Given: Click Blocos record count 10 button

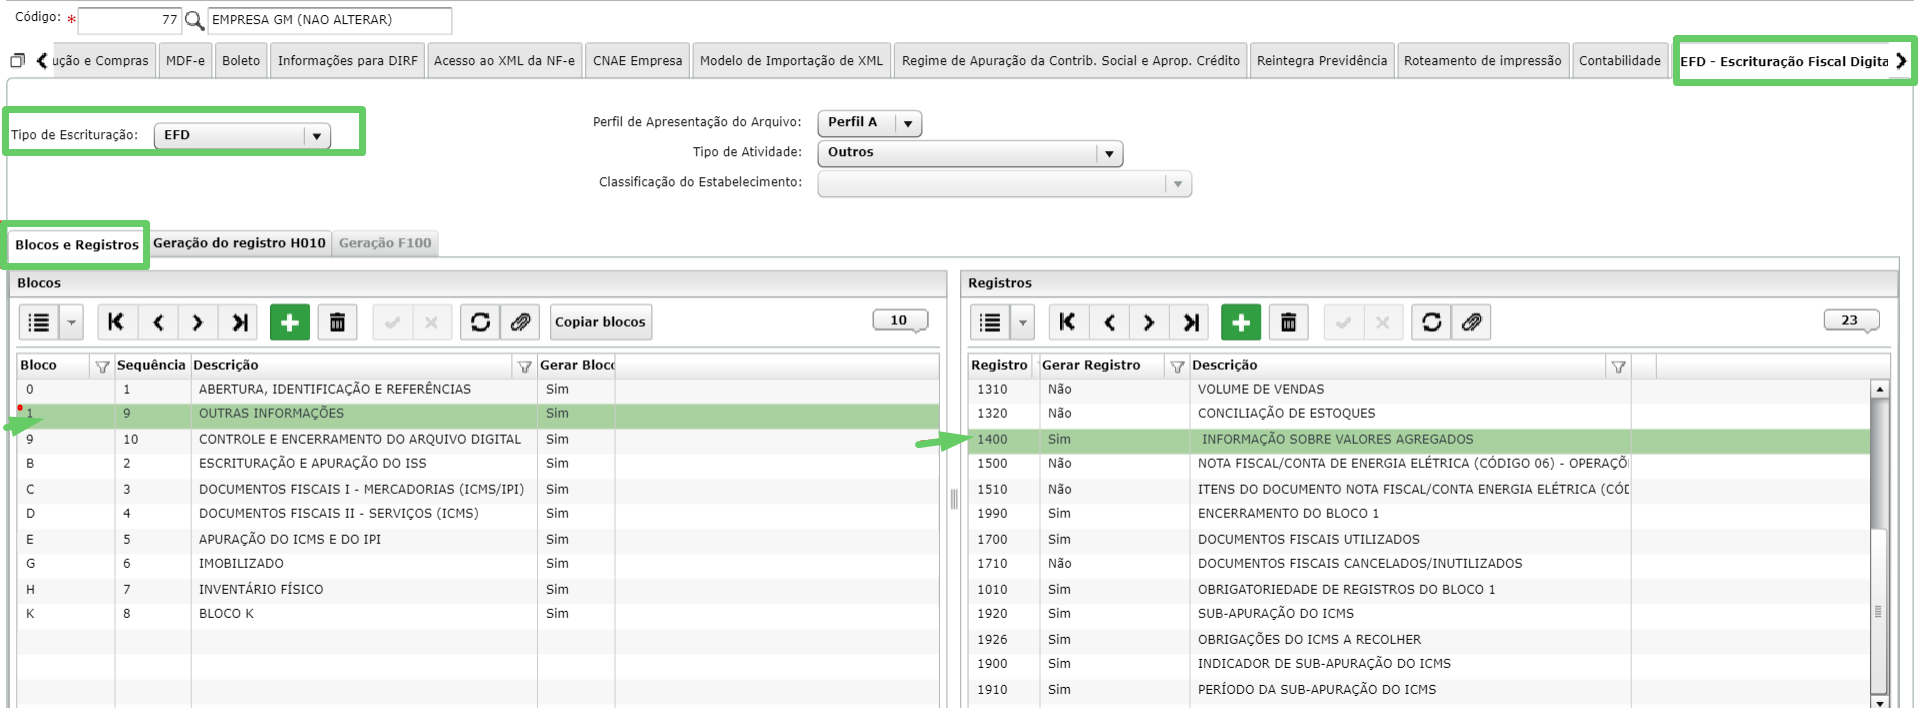Looking at the screenshot, I should 900,320.
